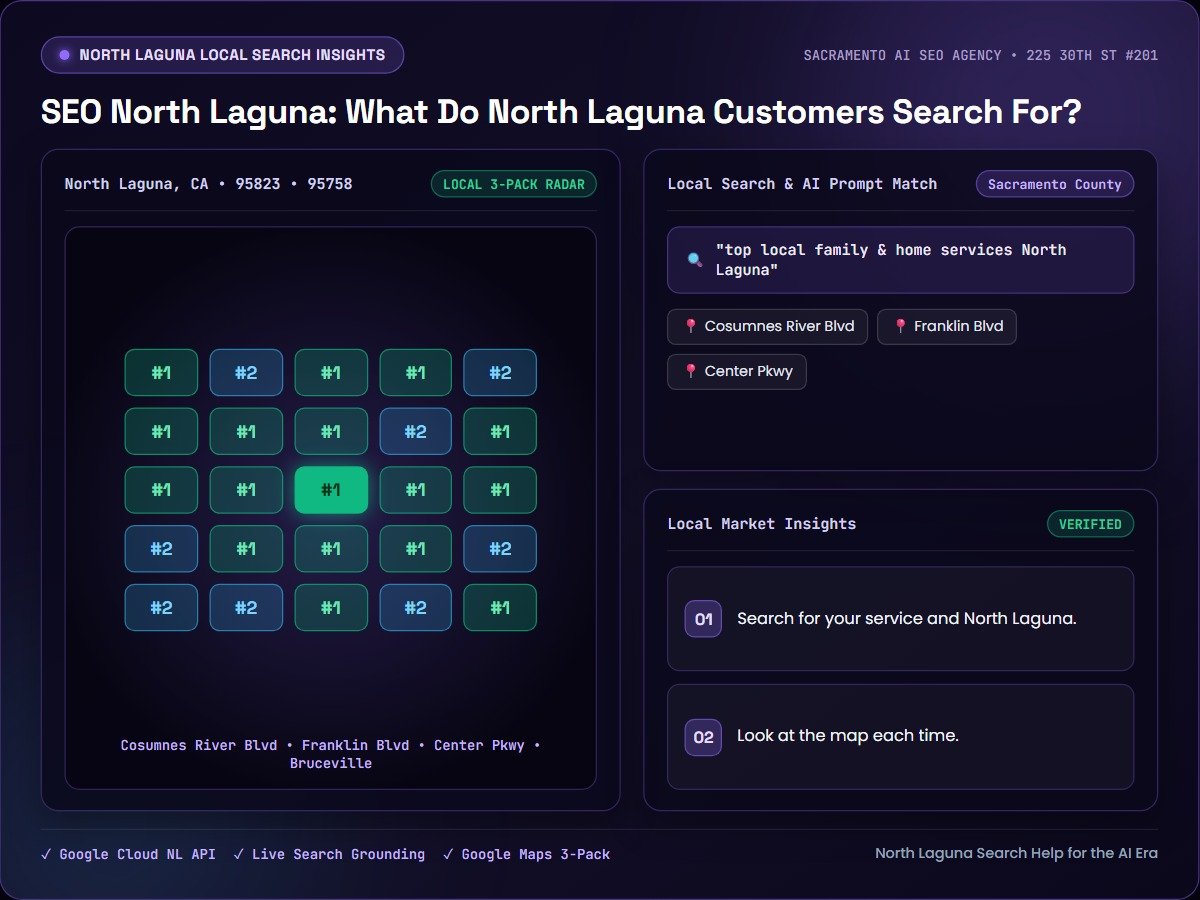Click the pin icon beside Franklin Blvd chip
The height and width of the screenshot is (900, 1200).
pyautogui.click(x=900, y=326)
